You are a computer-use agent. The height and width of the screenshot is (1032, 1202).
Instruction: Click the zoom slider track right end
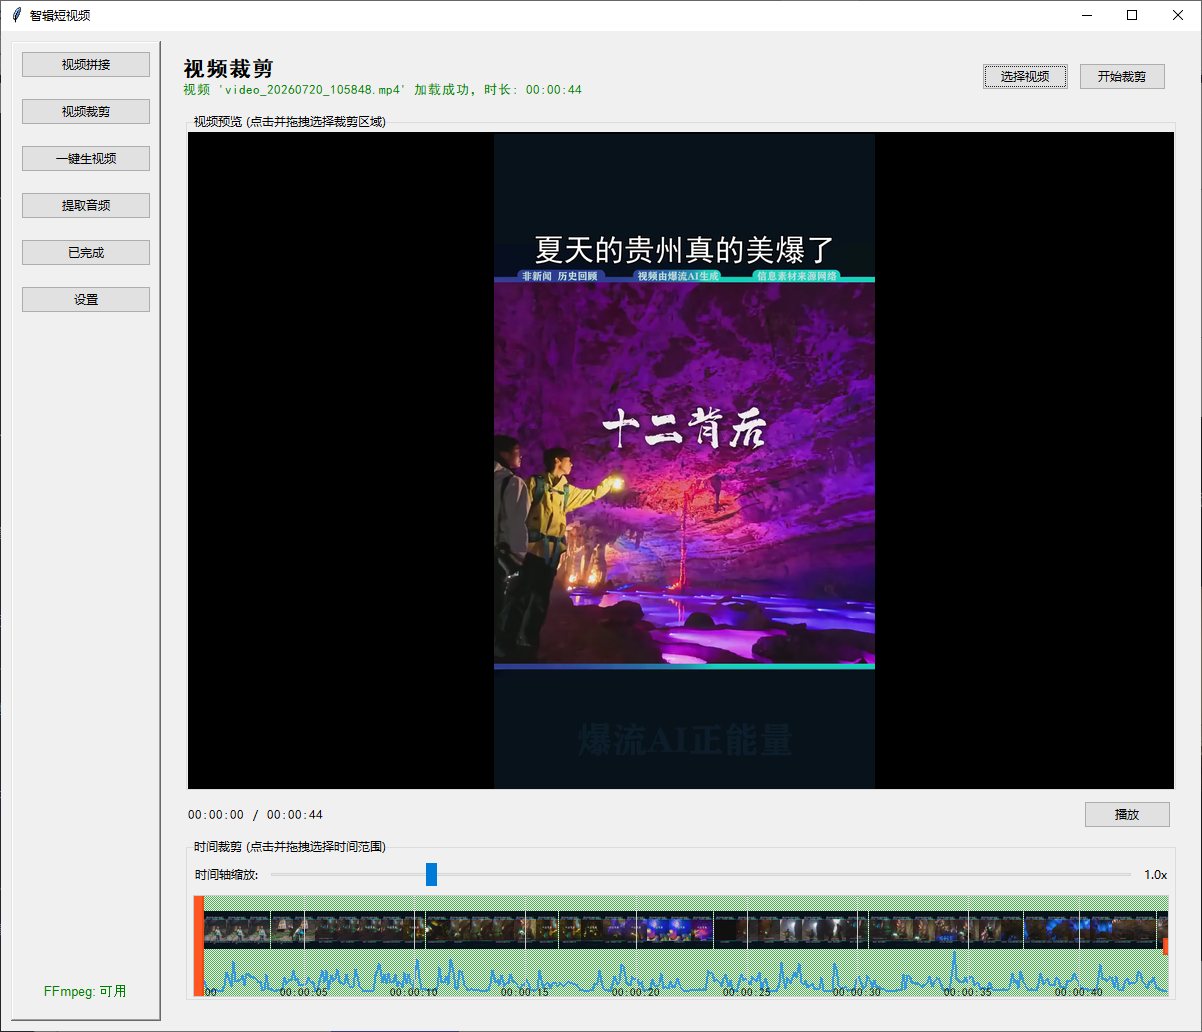(x=1128, y=875)
